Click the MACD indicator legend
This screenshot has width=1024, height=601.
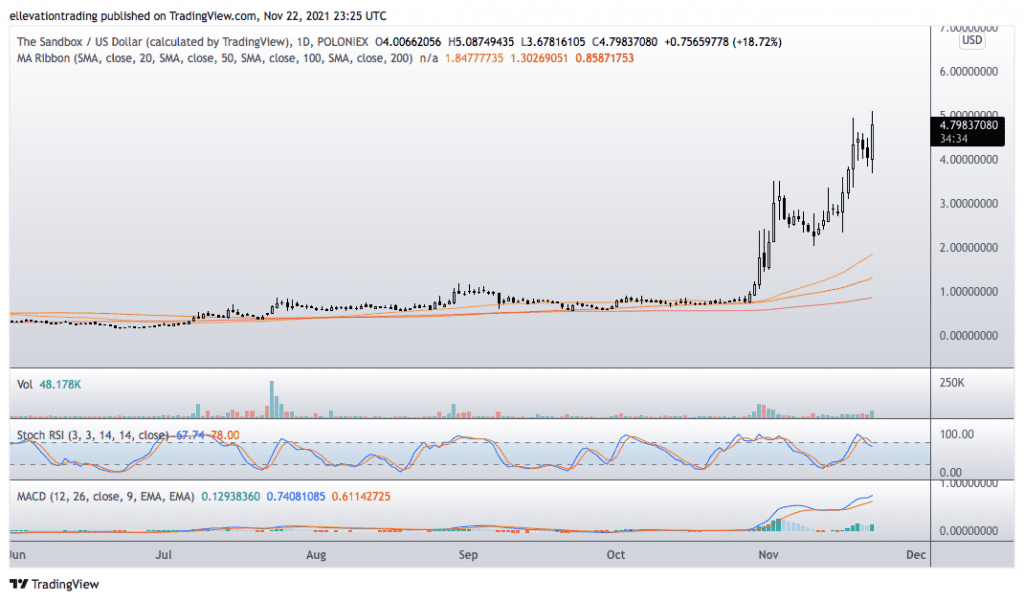105,496
